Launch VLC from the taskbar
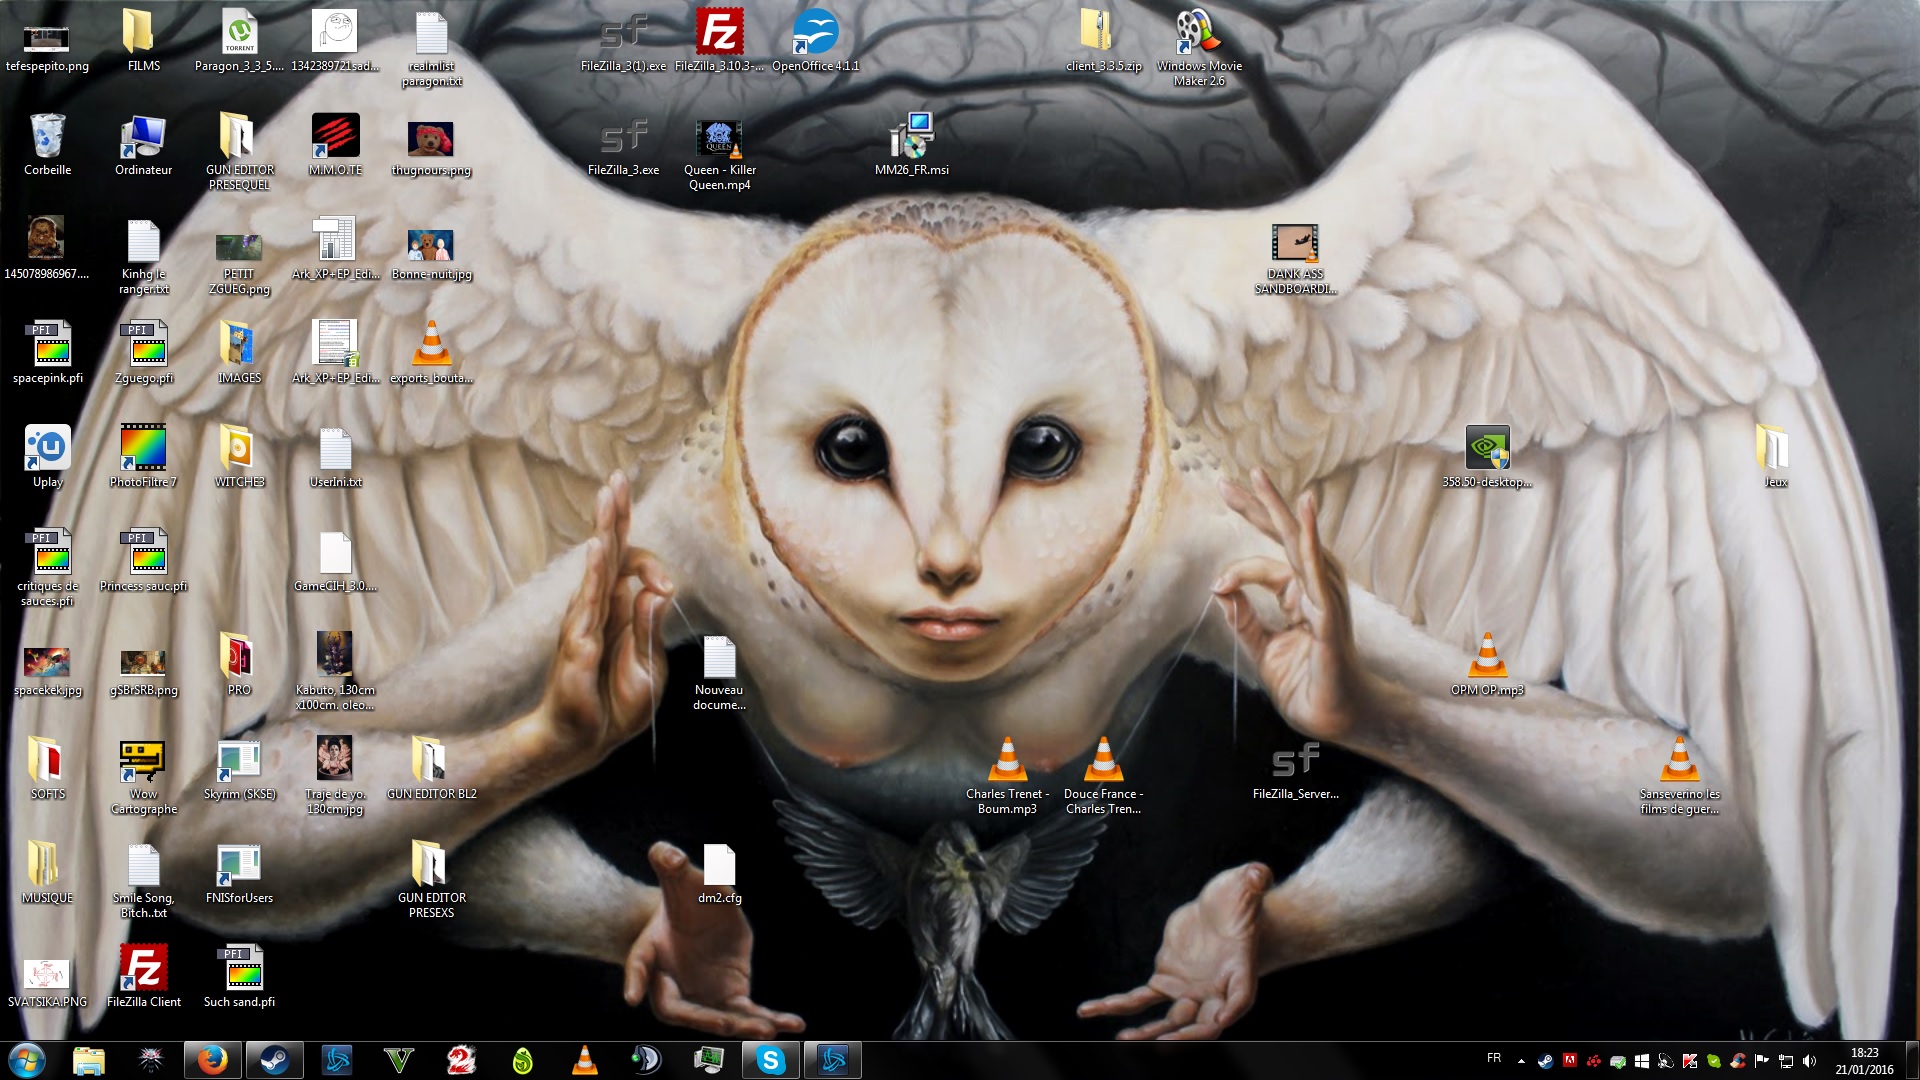The height and width of the screenshot is (1080, 1920). click(x=584, y=1060)
